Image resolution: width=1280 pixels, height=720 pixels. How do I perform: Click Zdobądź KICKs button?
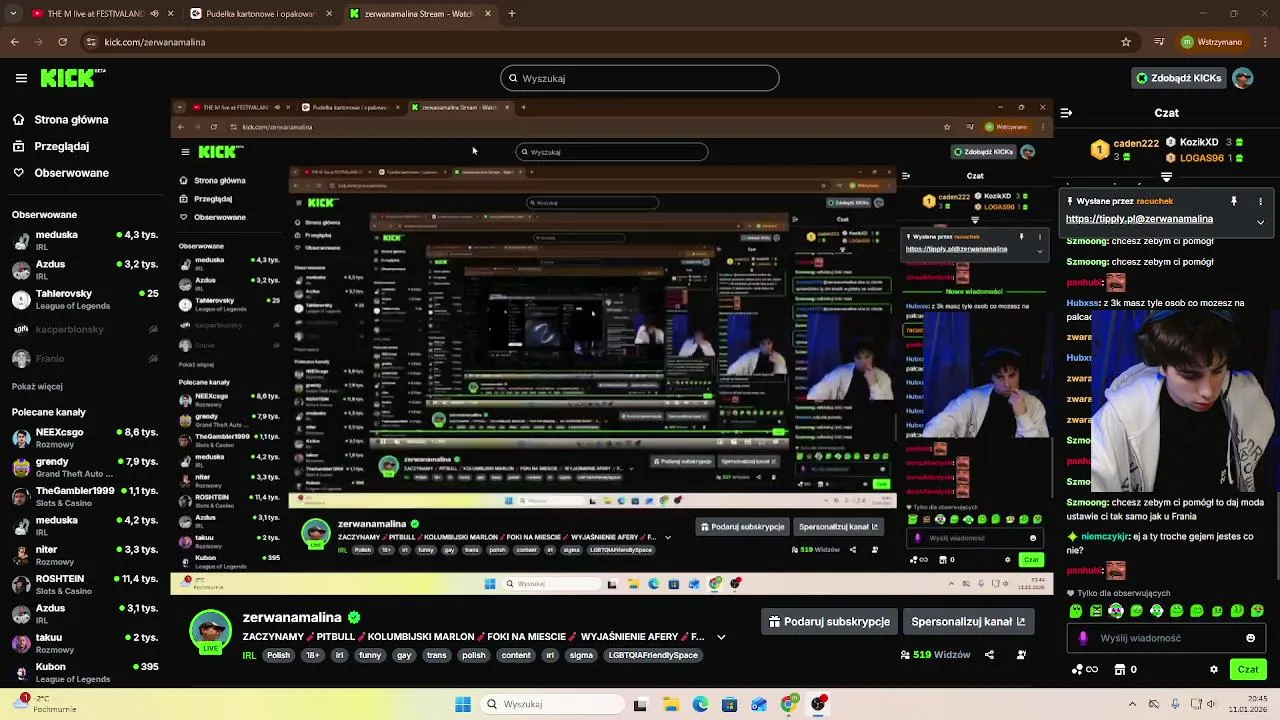[1178, 78]
